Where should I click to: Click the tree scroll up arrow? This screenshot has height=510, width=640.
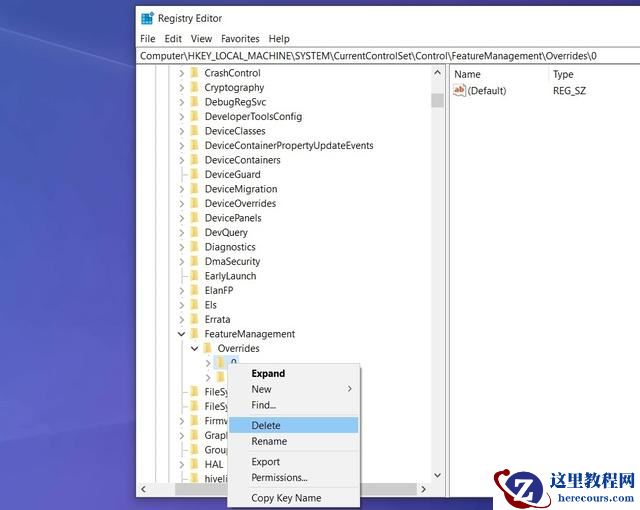pos(438,73)
